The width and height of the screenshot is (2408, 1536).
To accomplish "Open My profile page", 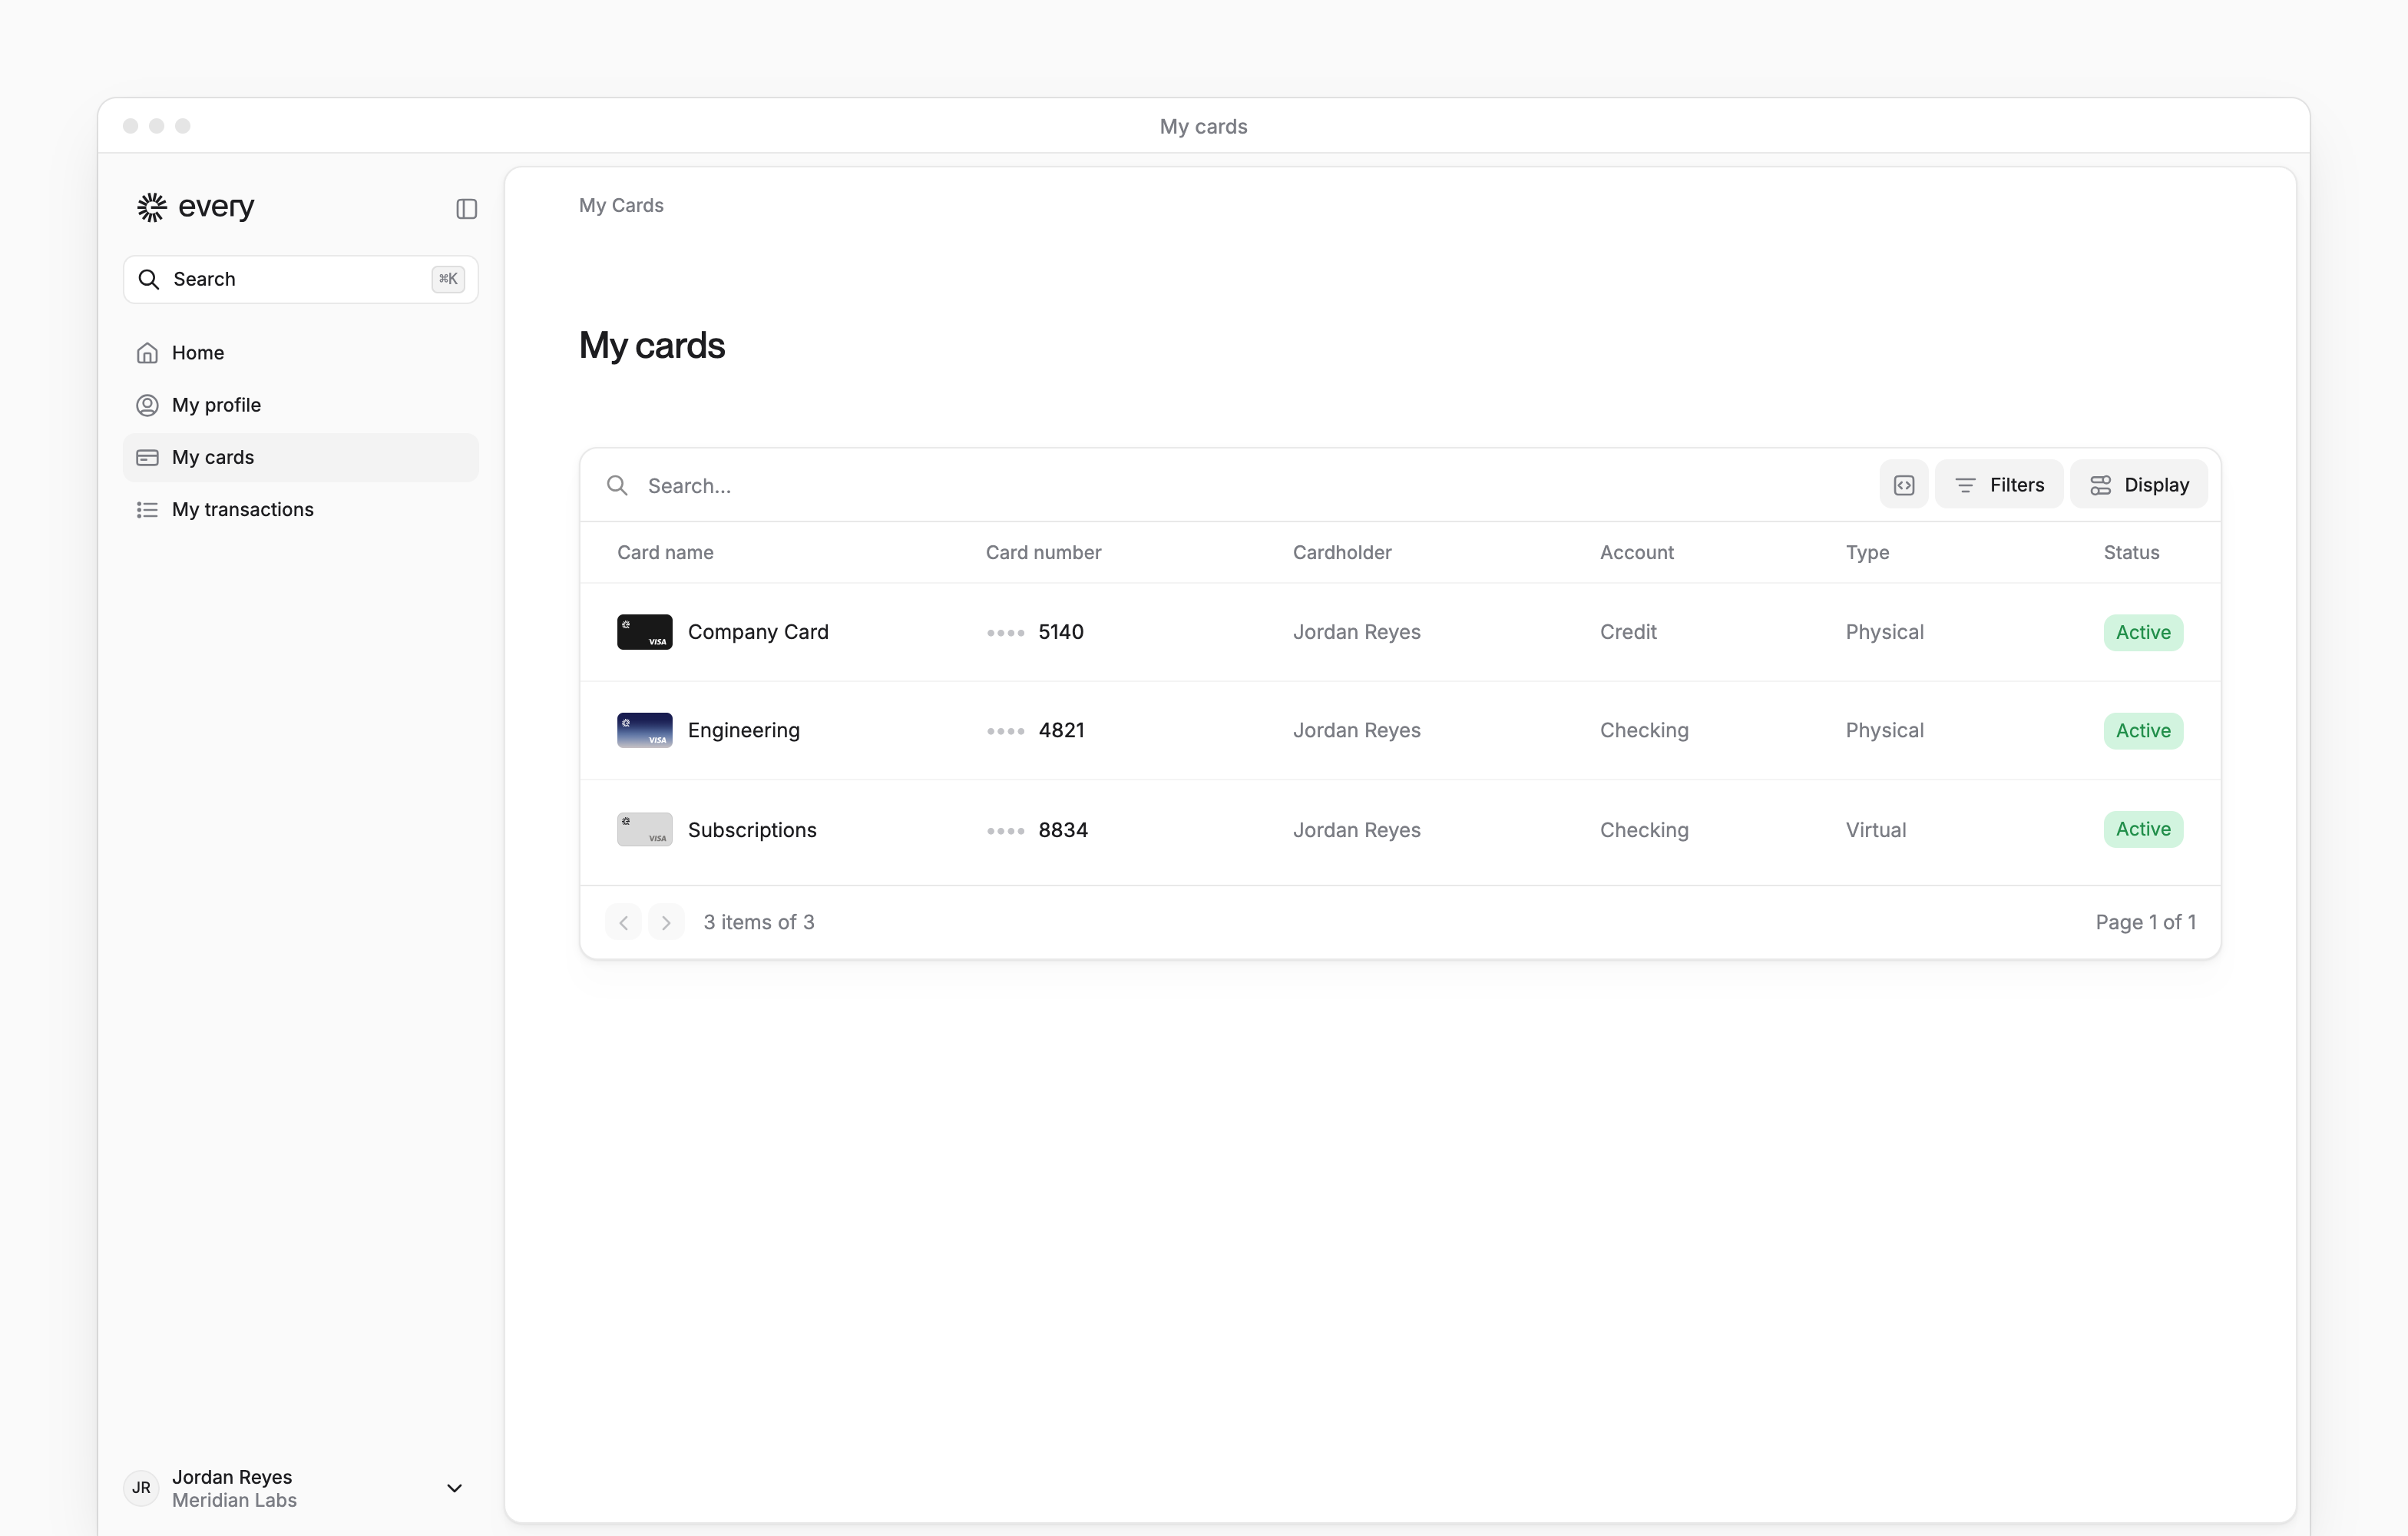I will (x=300, y=405).
